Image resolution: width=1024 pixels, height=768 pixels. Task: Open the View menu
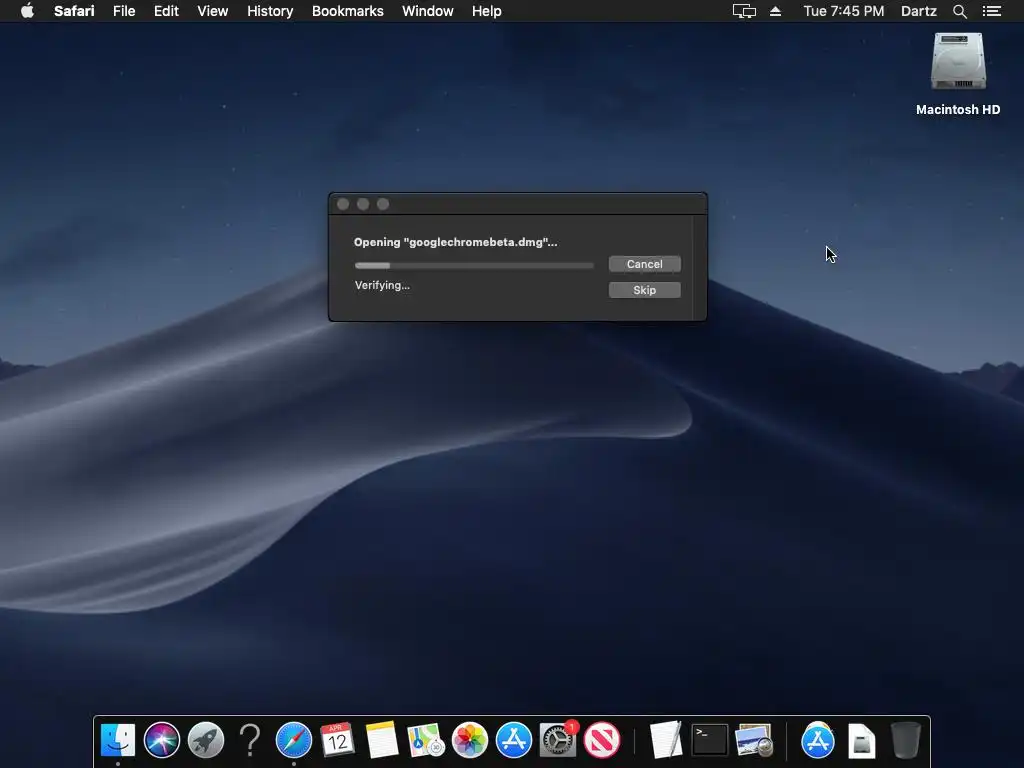click(212, 11)
